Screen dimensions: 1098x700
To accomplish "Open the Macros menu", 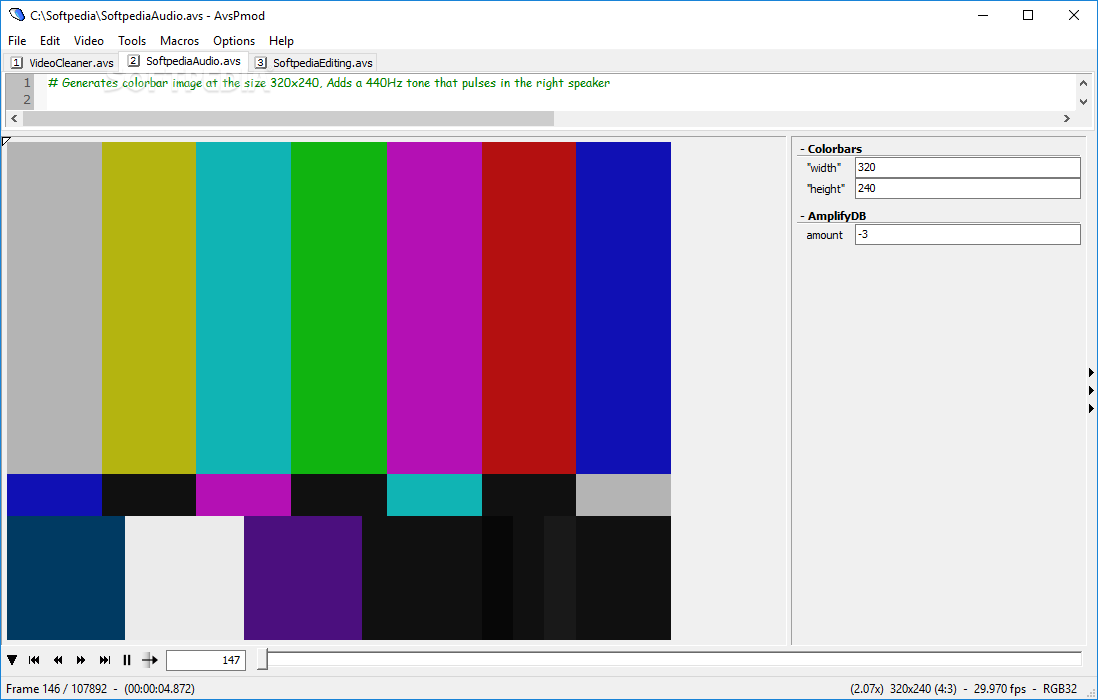I will (179, 41).
